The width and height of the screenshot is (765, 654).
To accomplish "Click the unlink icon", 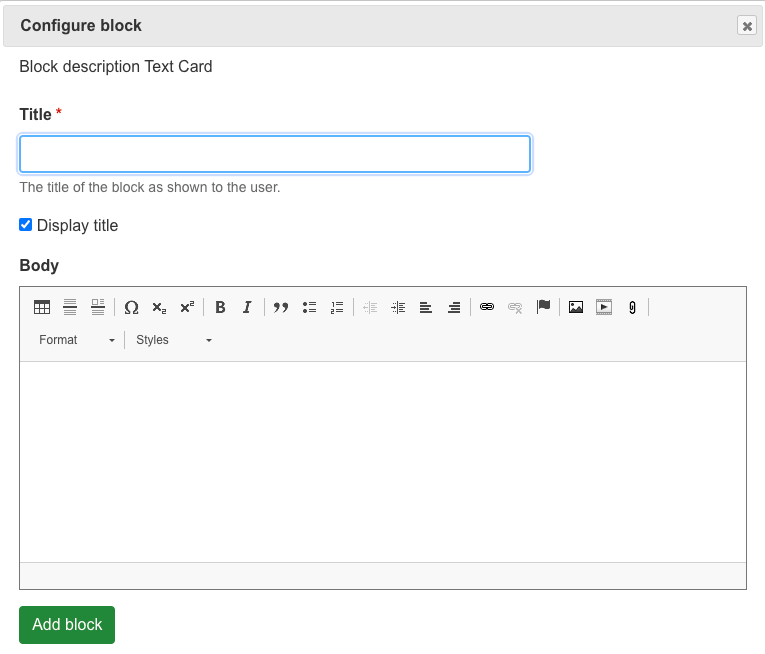I will click(x=515, y=307).
